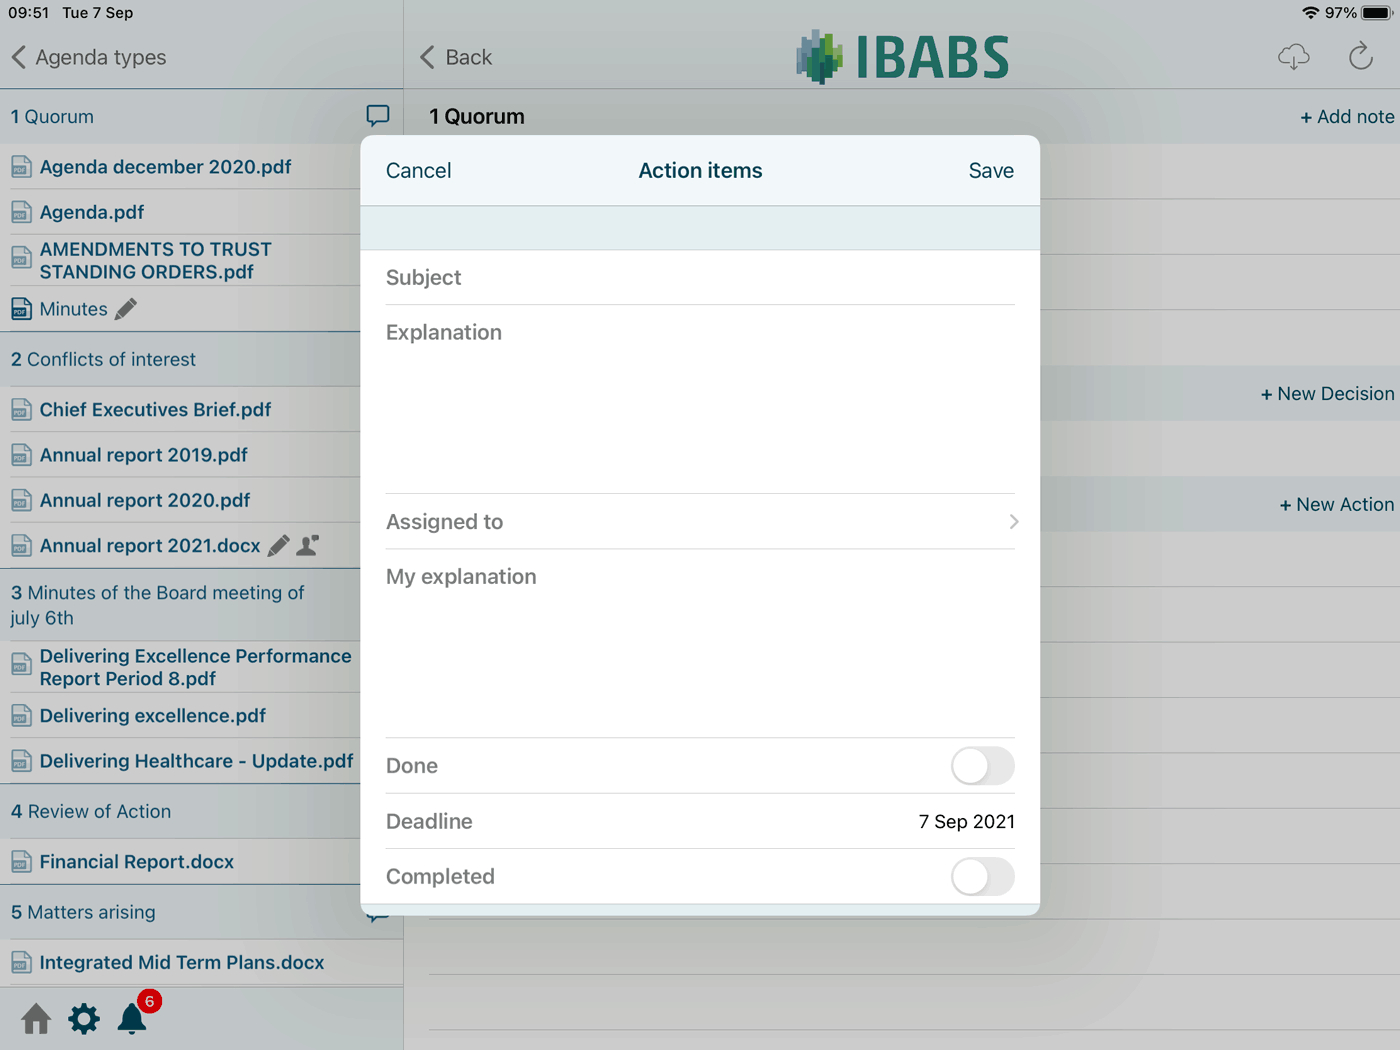Tap pencil icon beside Annual report 2021.docx
The height and width of the screenshot is (1050, 1400).
click(279, 545)
